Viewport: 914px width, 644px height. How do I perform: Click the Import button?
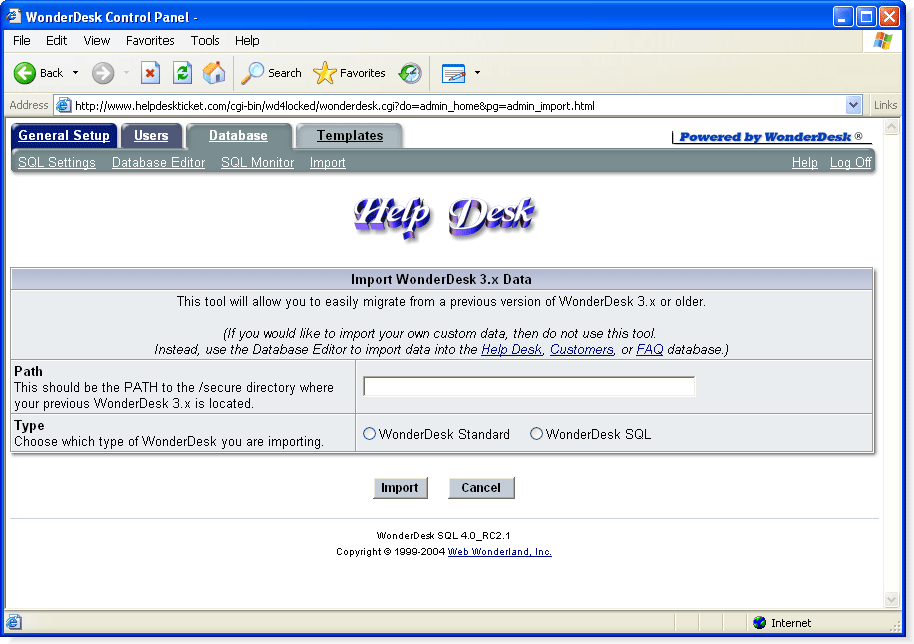(x=400, y=488)
